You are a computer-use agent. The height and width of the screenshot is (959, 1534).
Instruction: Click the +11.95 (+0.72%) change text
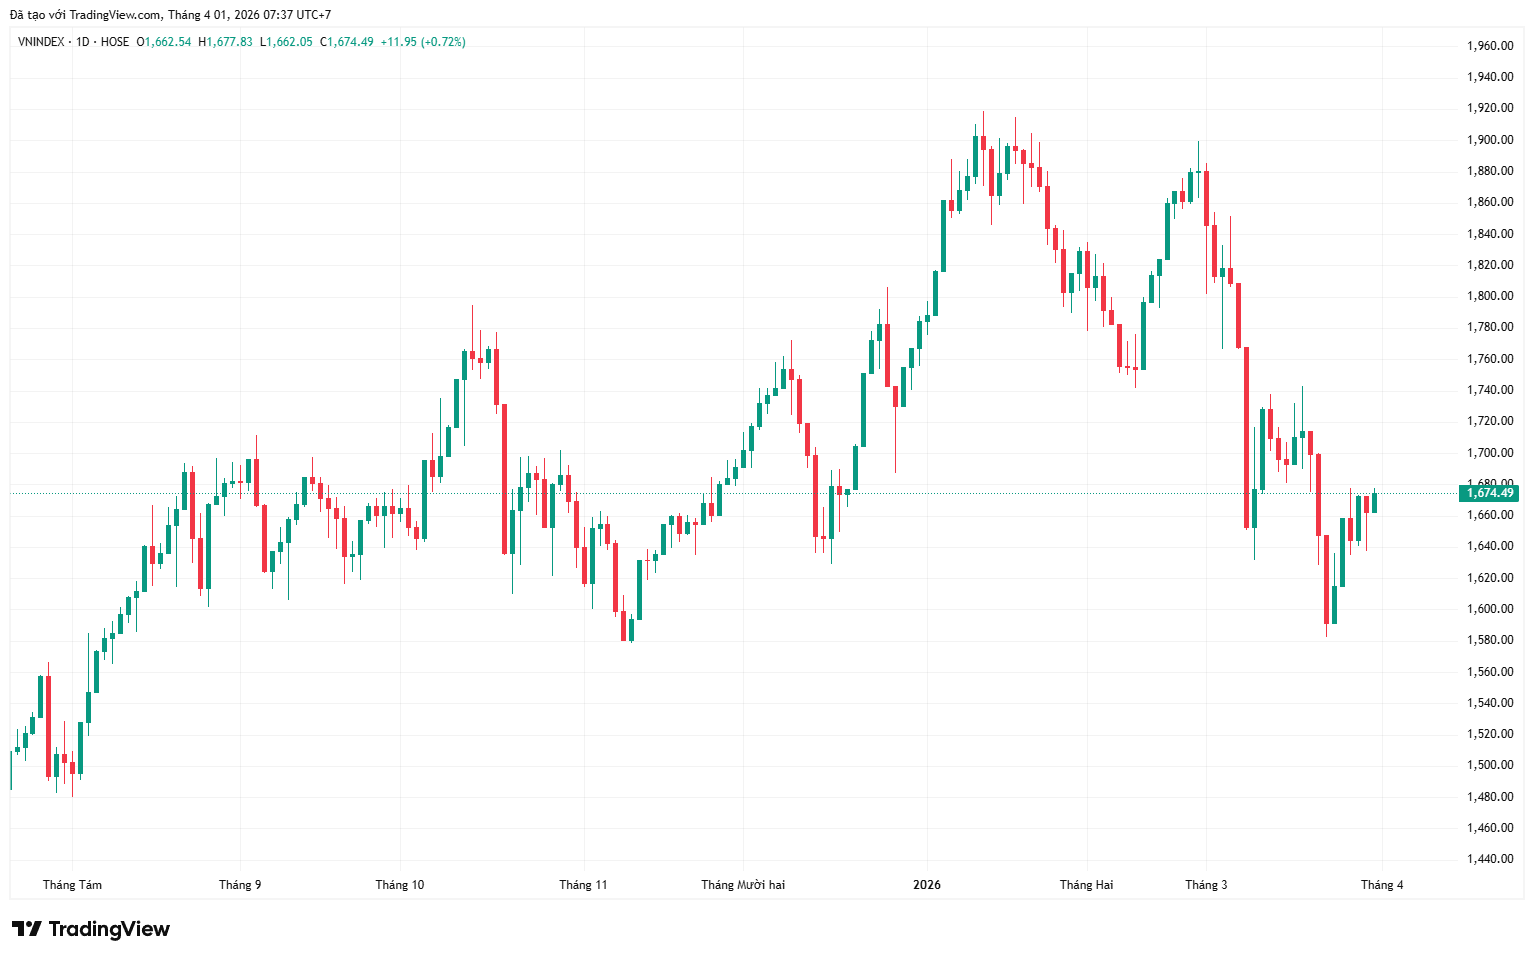(423, 42)
